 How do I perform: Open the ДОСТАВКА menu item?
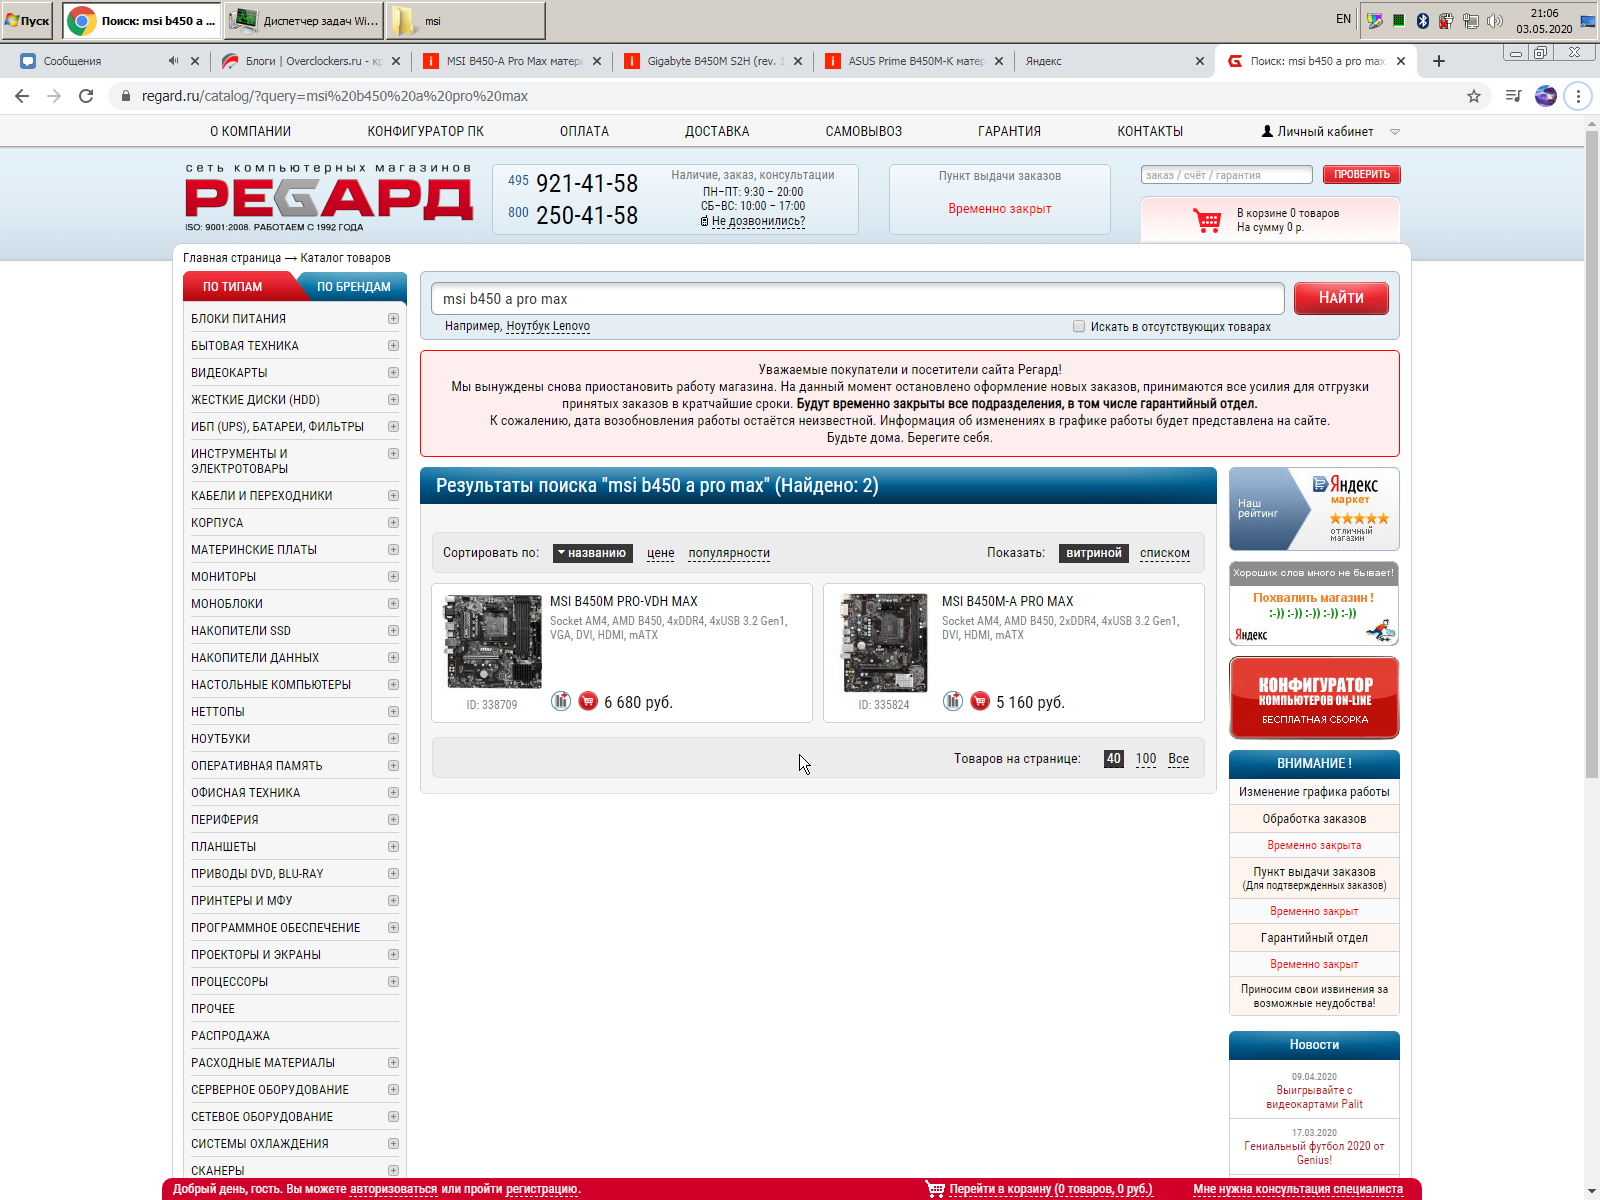tap(717, 131)
